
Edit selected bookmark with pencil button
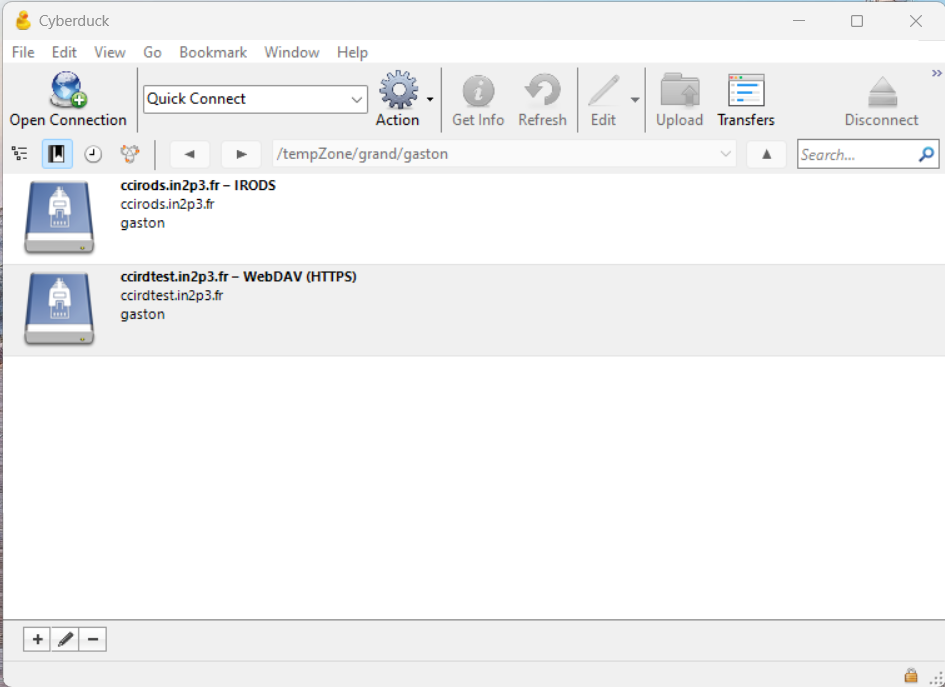65,639
